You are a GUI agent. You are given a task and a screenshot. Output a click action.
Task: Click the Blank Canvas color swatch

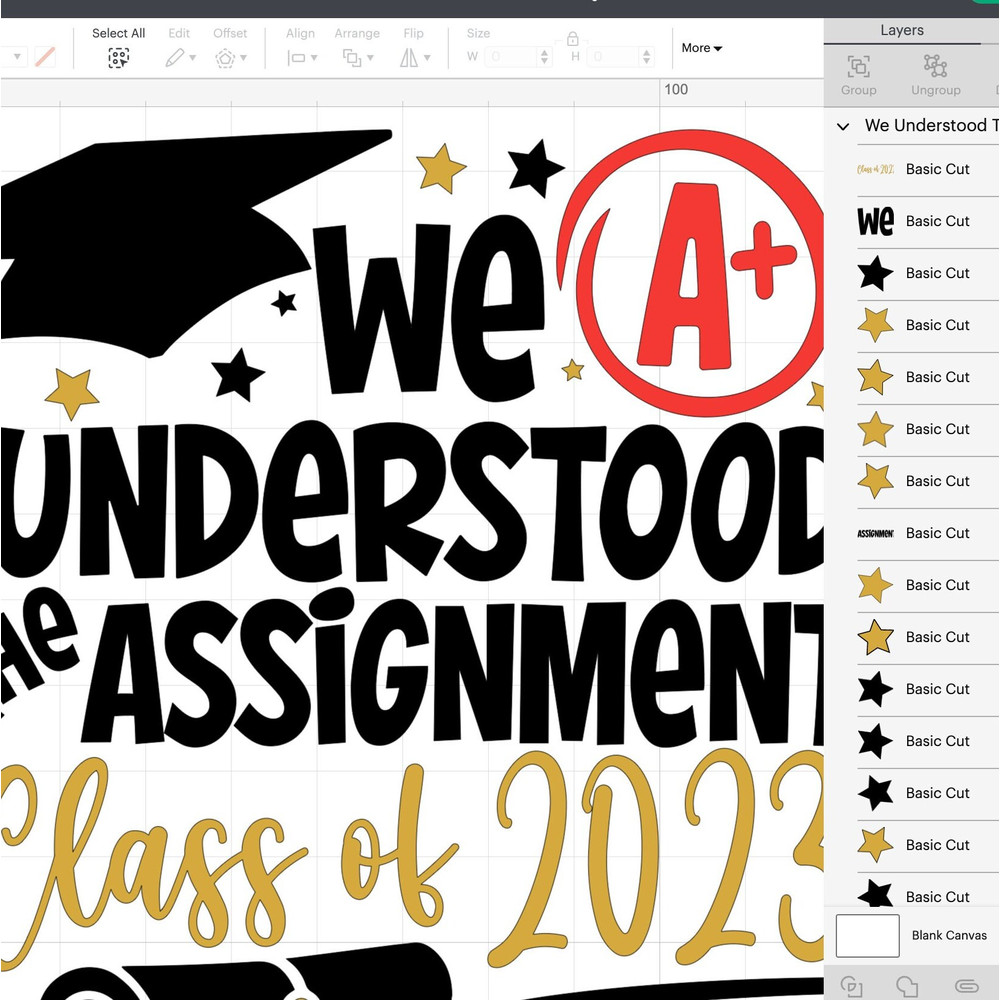tap(866, 935)
